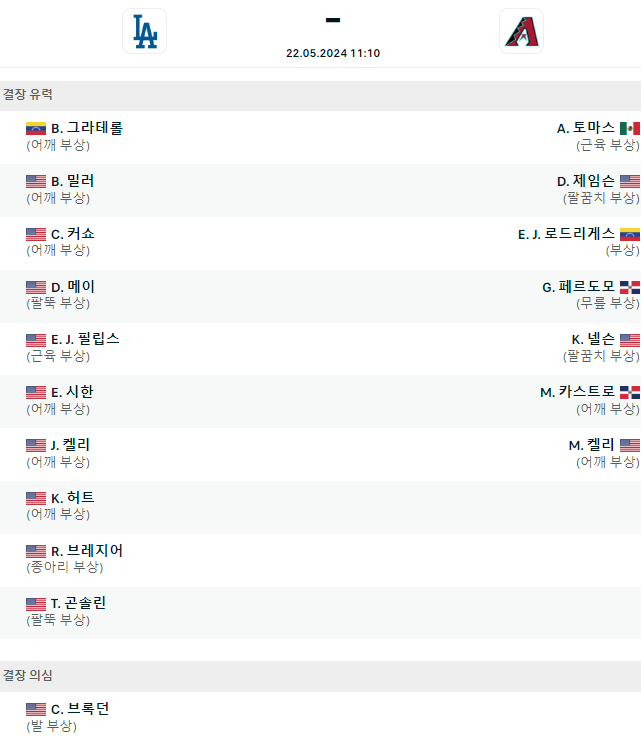
Task: Open player B. 밀러
Action: click(x=73, y=181)
